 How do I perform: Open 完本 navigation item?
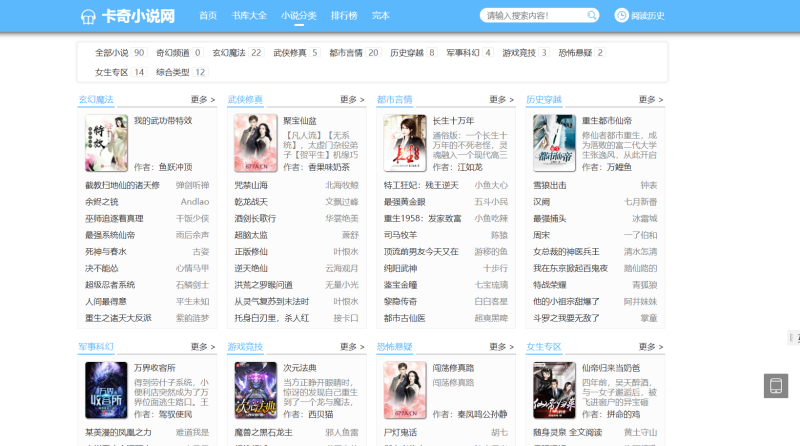click(381, 15)
